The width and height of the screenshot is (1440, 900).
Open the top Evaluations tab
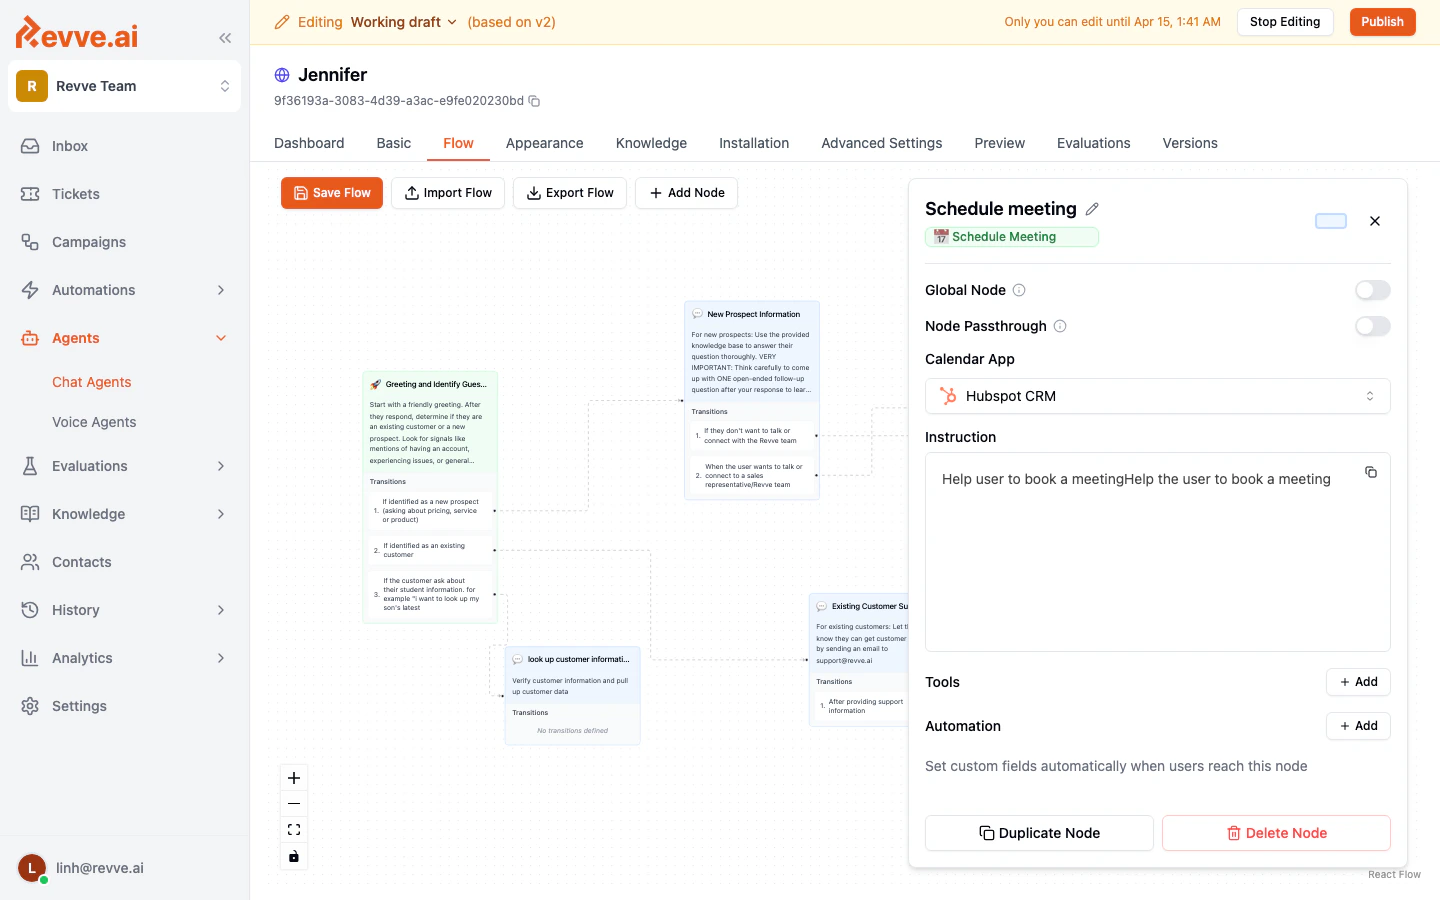pyautogui.click(x=1094, y=143)
